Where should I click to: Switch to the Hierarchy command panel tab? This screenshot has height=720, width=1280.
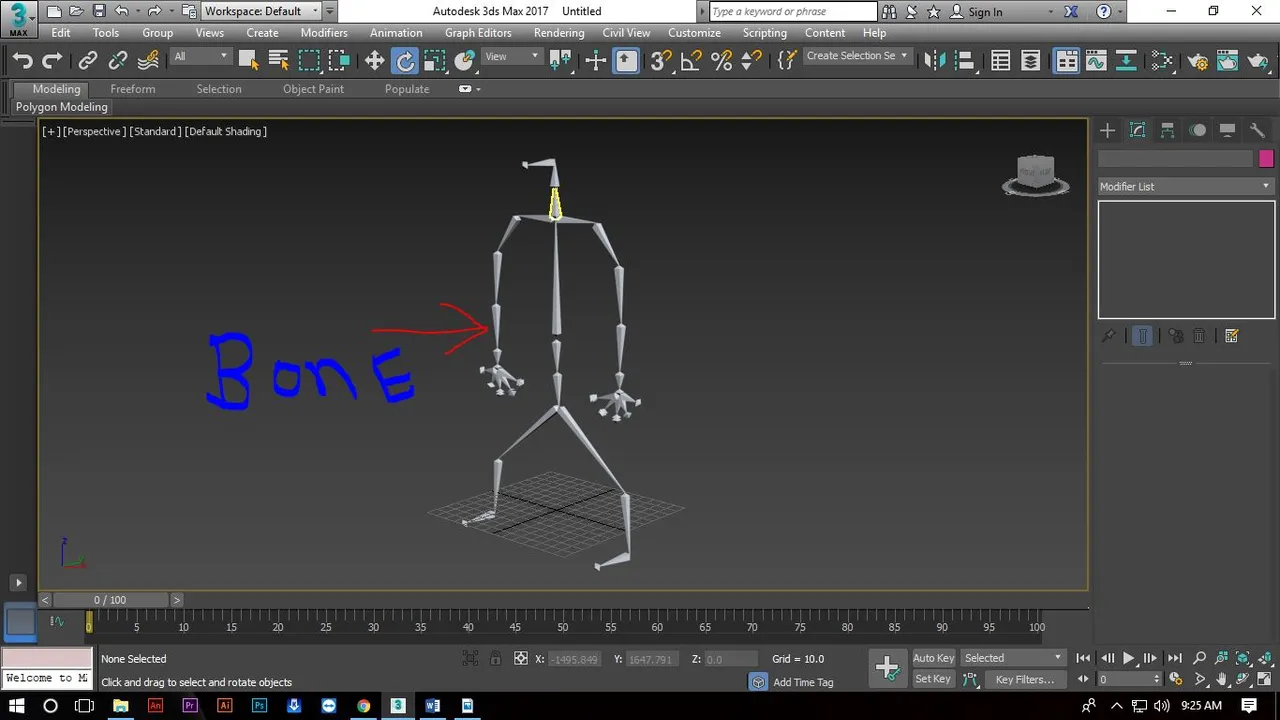[1167, 130]
